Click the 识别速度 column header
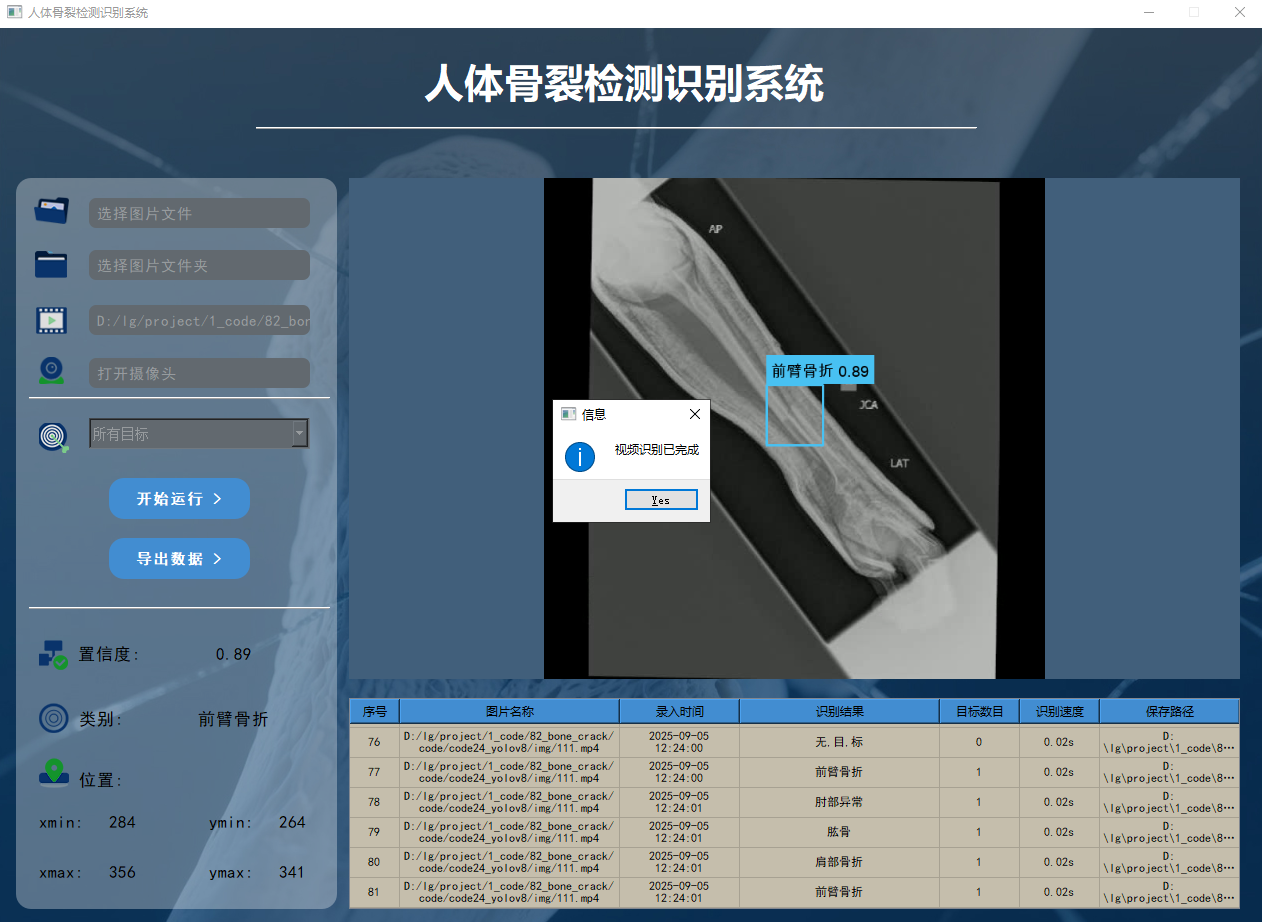The width and height of the screenshot is (1262, 922). pos(1060,711)
